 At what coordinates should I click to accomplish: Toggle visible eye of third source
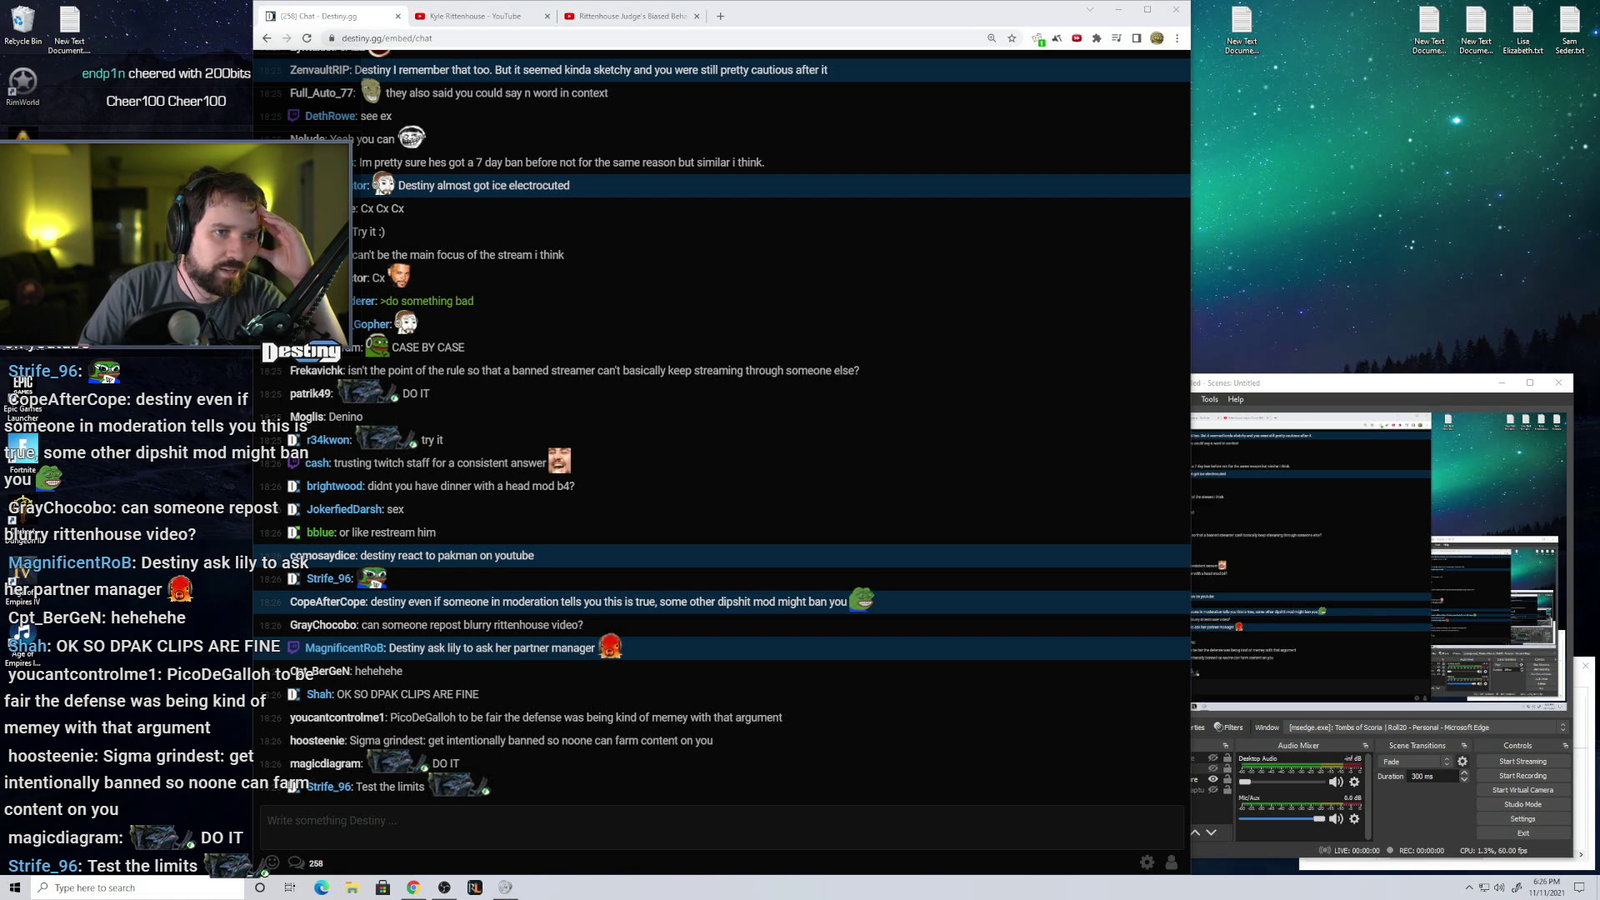(x=1213, y=779)
